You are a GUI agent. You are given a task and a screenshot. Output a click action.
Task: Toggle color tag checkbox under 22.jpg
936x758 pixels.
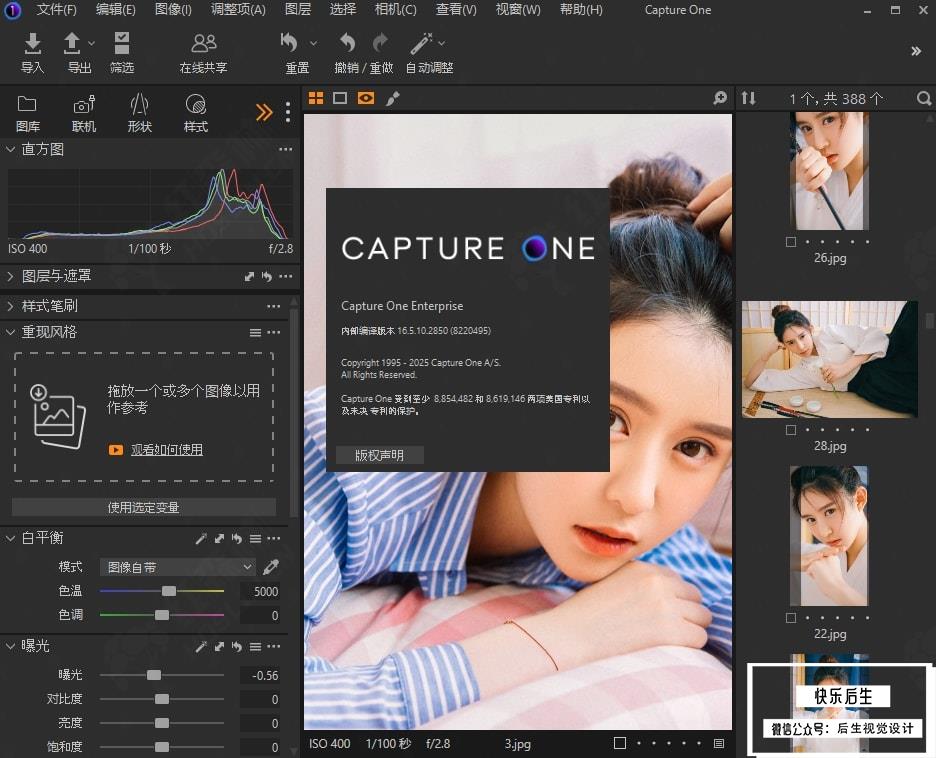click(x=791, y=618)
